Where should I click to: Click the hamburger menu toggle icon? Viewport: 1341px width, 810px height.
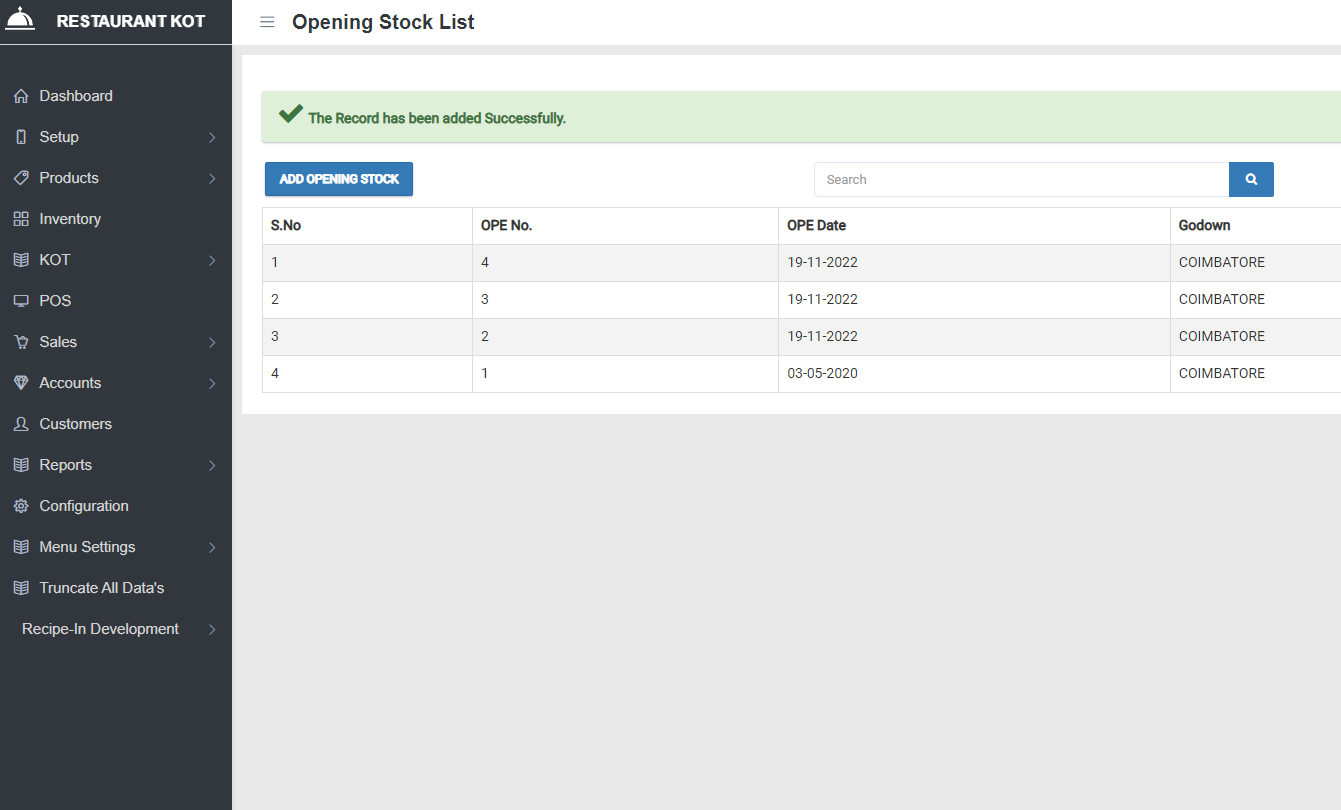(267, 22)
